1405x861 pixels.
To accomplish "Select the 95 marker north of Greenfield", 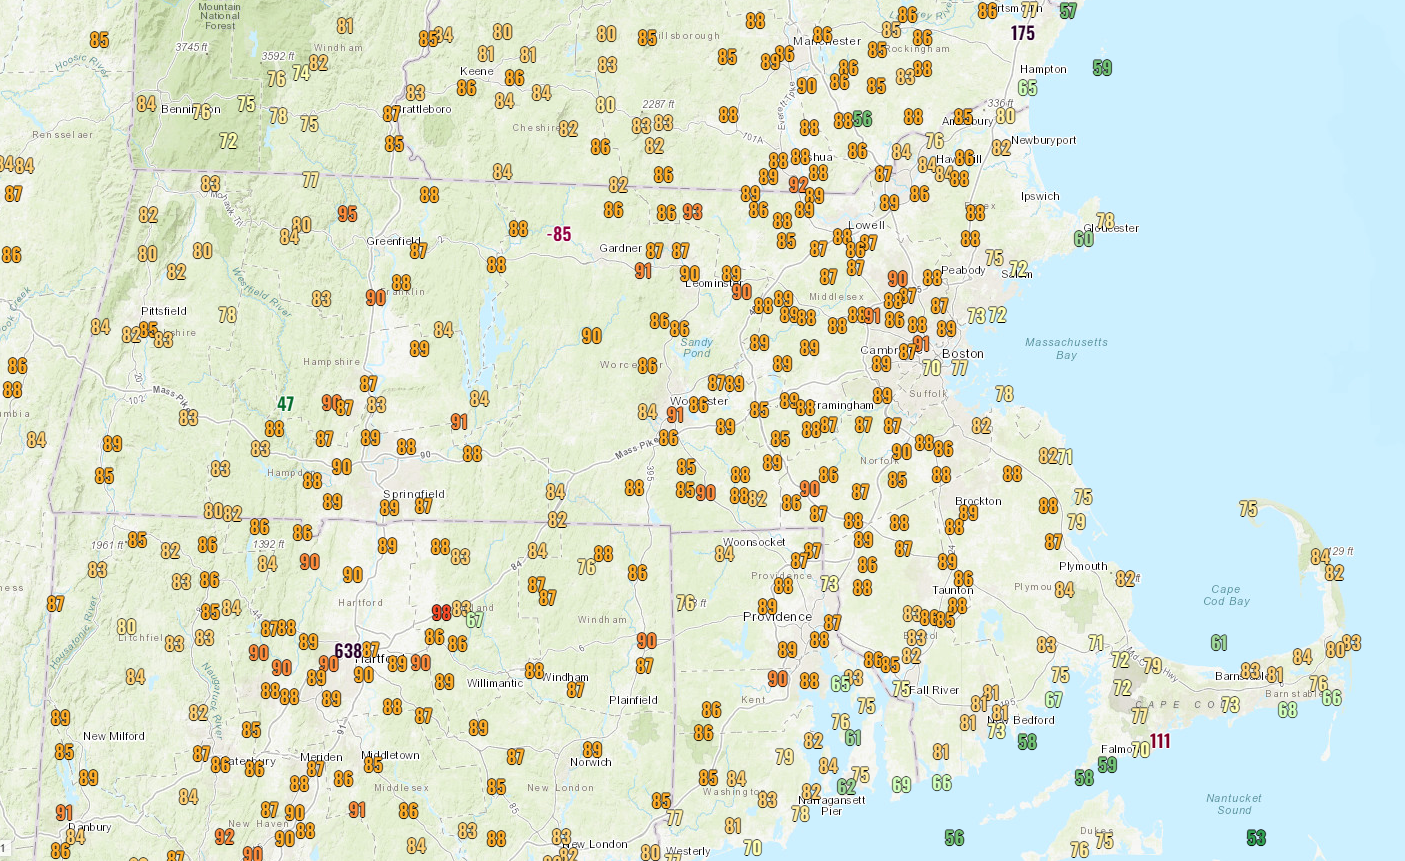I will pos(347,213).
